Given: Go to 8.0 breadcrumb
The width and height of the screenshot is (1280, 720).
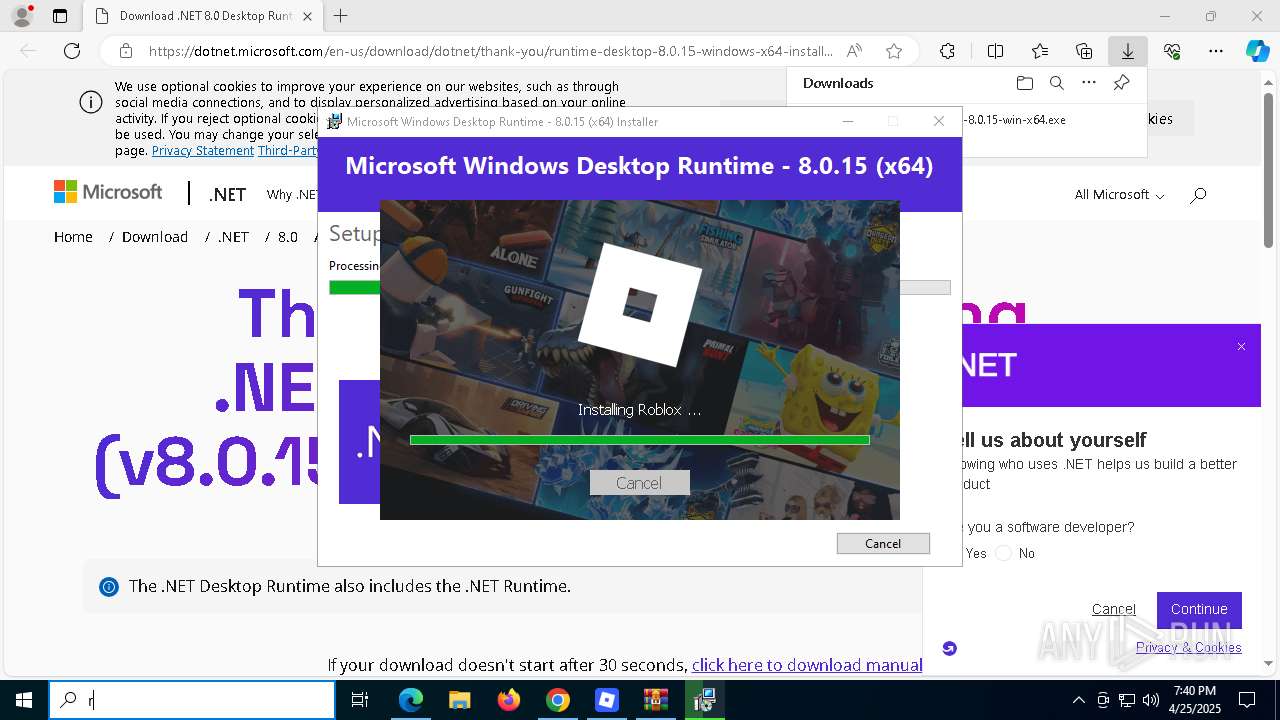Looking at the screenshot, I should (x=288, y=237).
